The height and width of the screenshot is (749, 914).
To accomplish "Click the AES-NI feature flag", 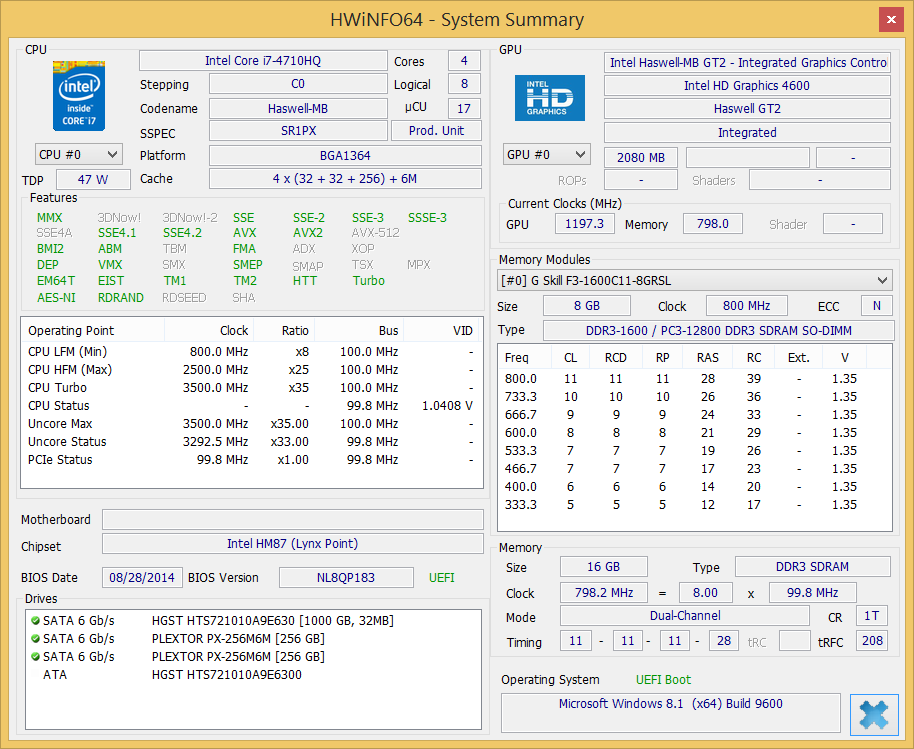I will point(57,297).
